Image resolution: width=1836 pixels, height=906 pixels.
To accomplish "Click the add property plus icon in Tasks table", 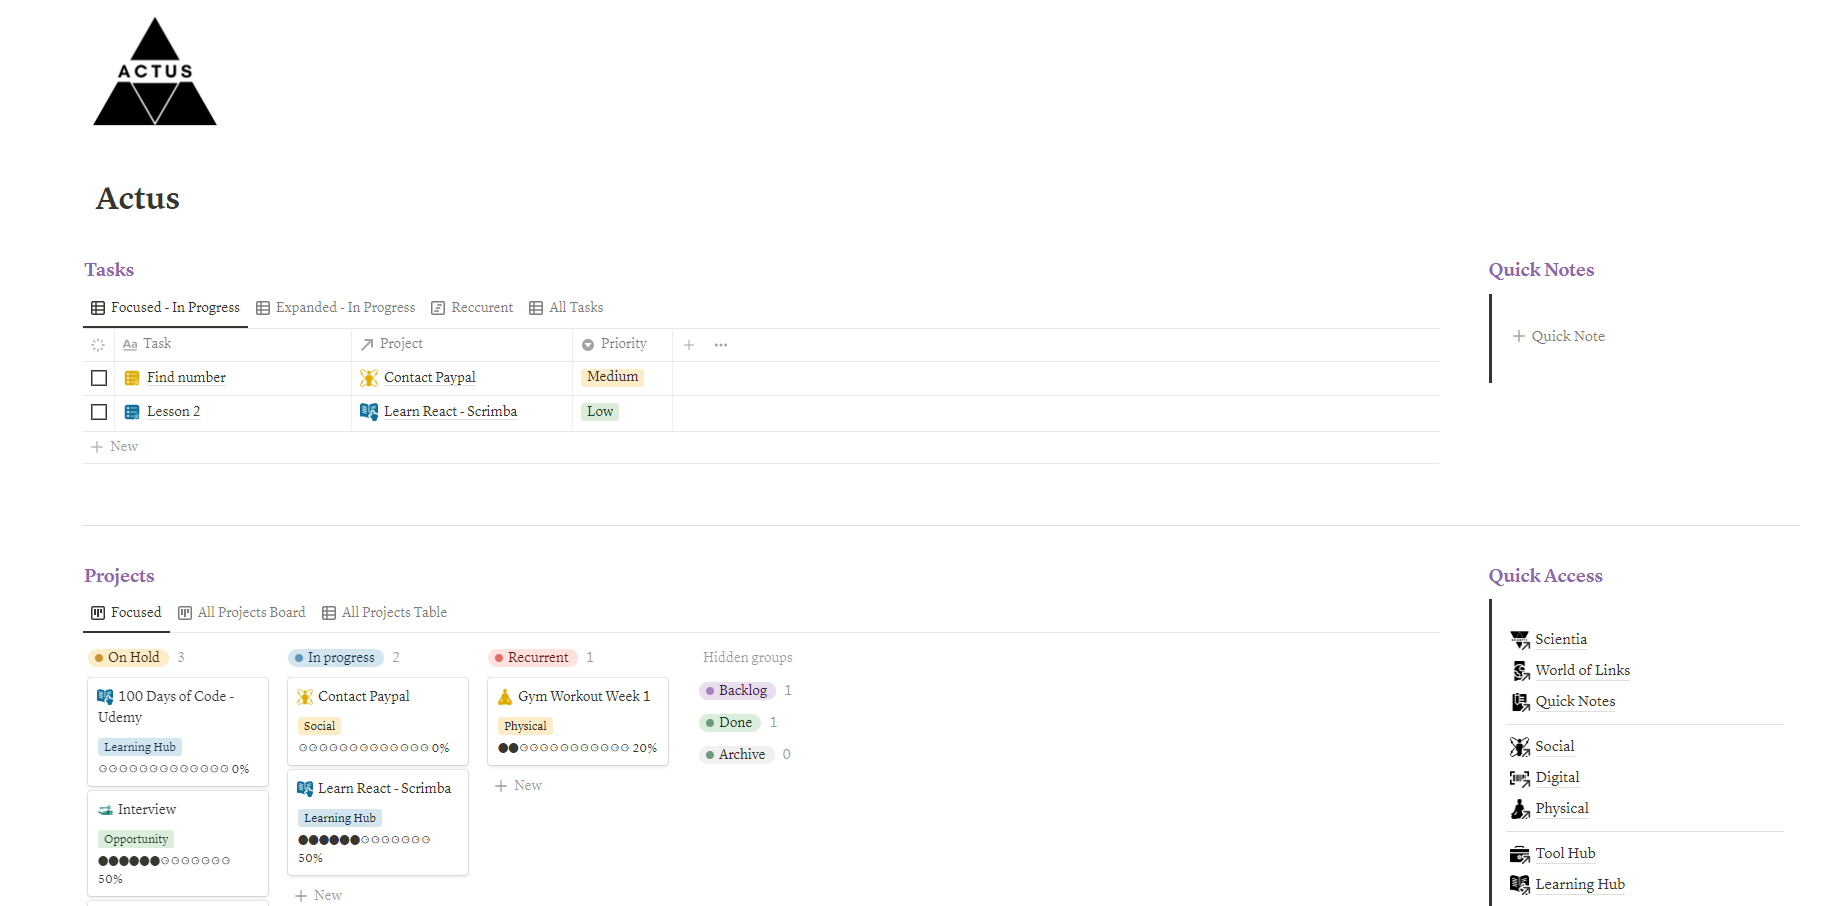I will click(689, 345).
